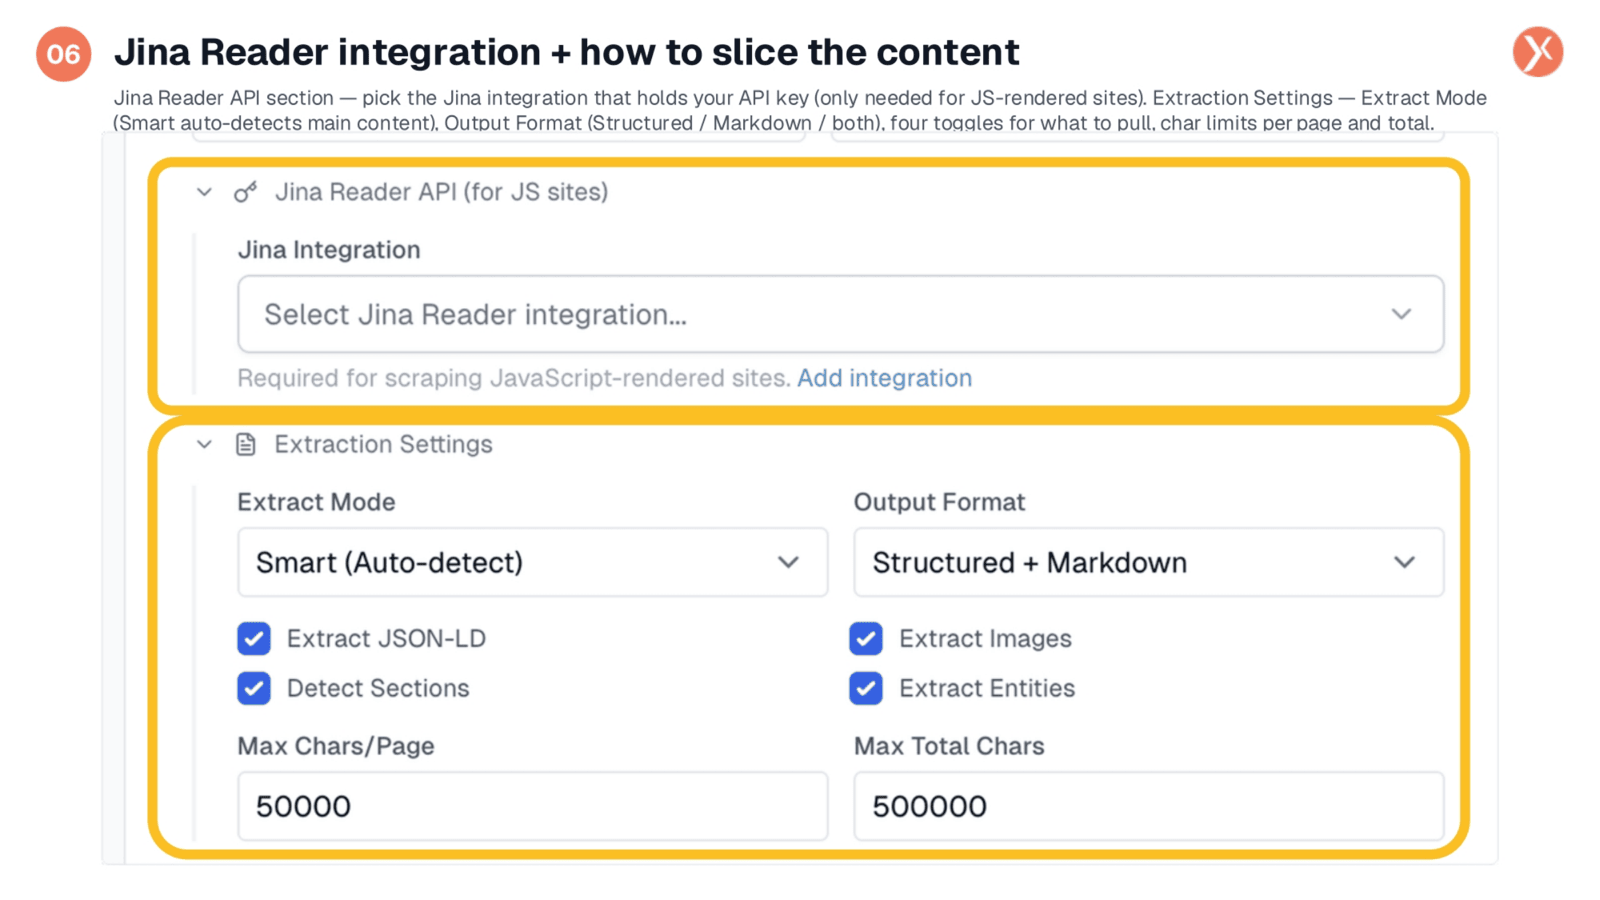Focus the Max Chars/Page field showing 50000

532,806
